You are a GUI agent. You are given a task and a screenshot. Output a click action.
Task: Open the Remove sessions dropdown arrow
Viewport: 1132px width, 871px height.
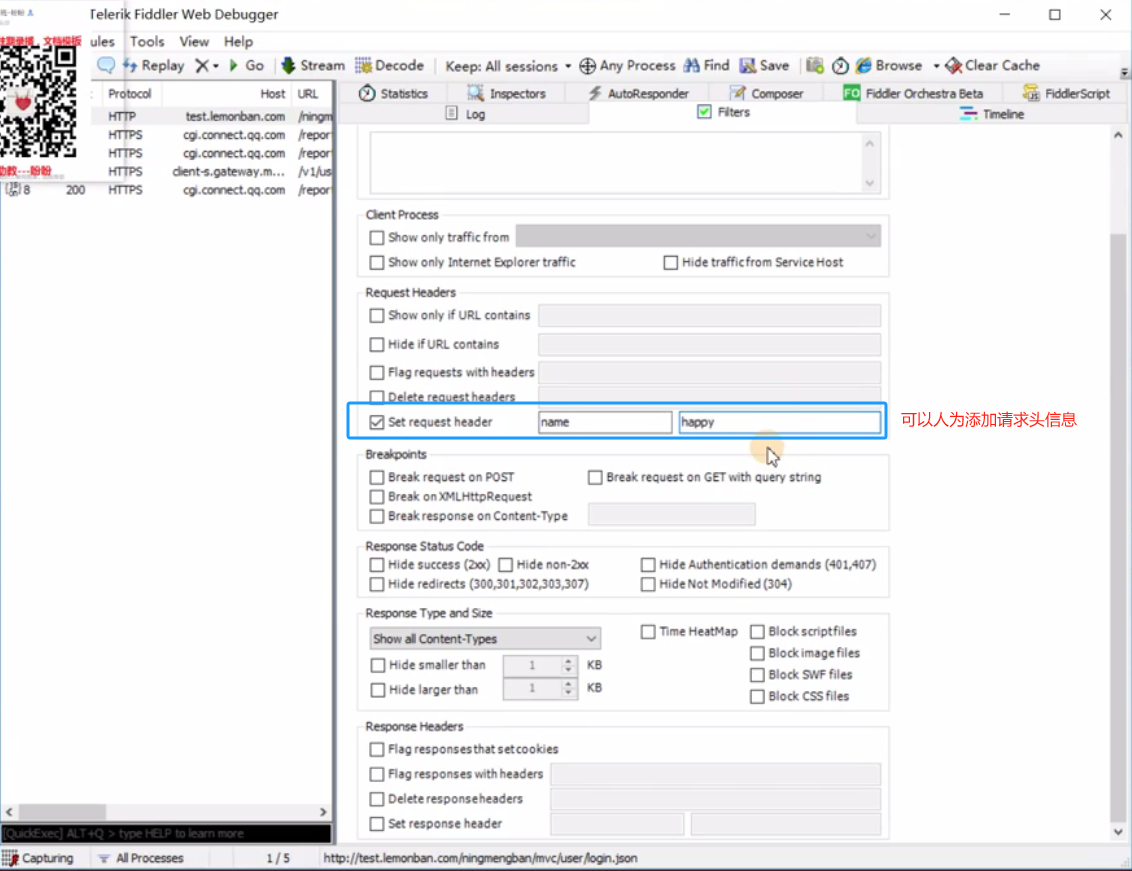click(x=215, y=66)
